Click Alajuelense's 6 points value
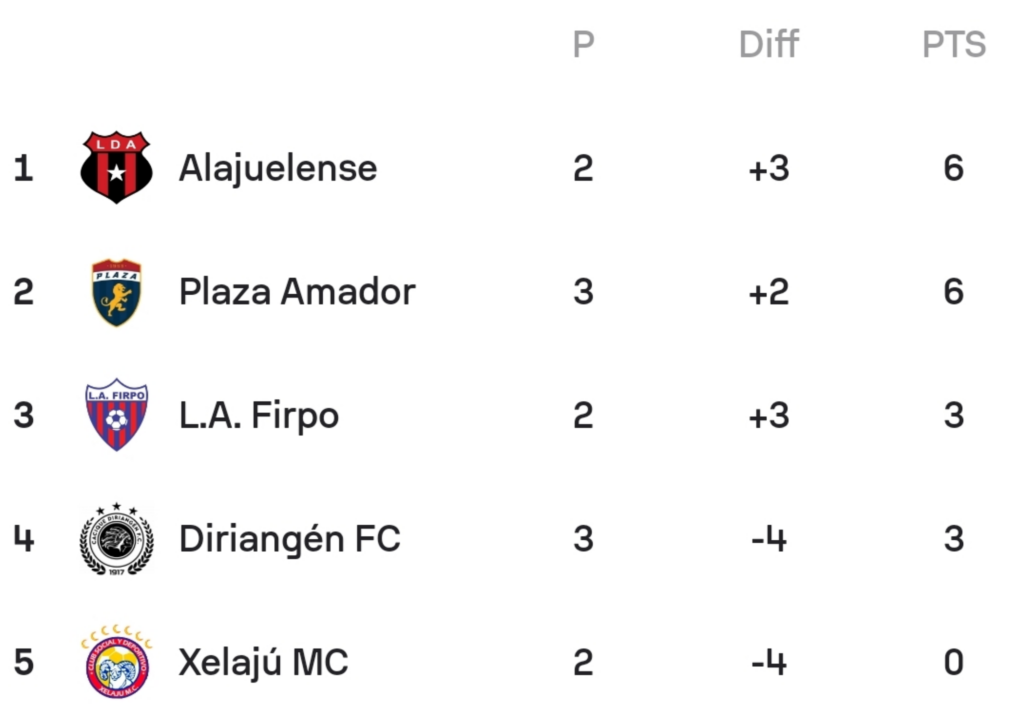This screenshot has width=1024, height=718. click(x=953, y=169)
